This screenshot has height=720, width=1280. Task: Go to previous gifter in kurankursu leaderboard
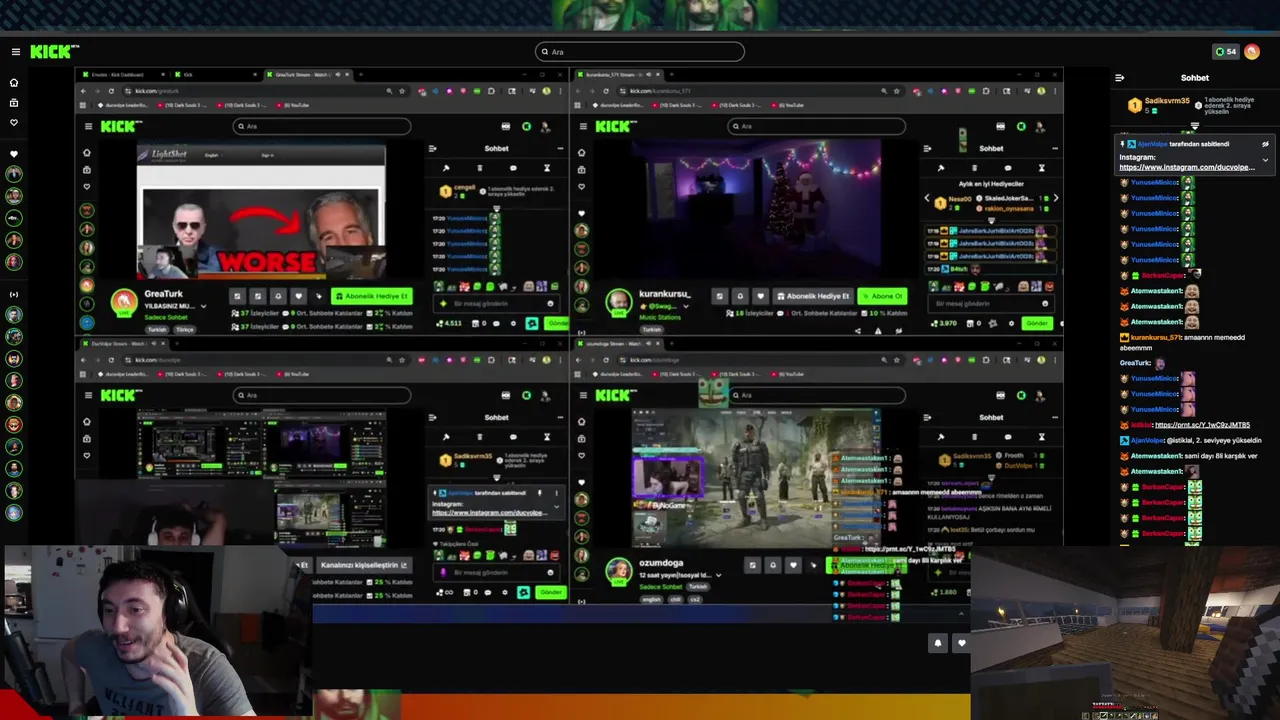[927, 199]
